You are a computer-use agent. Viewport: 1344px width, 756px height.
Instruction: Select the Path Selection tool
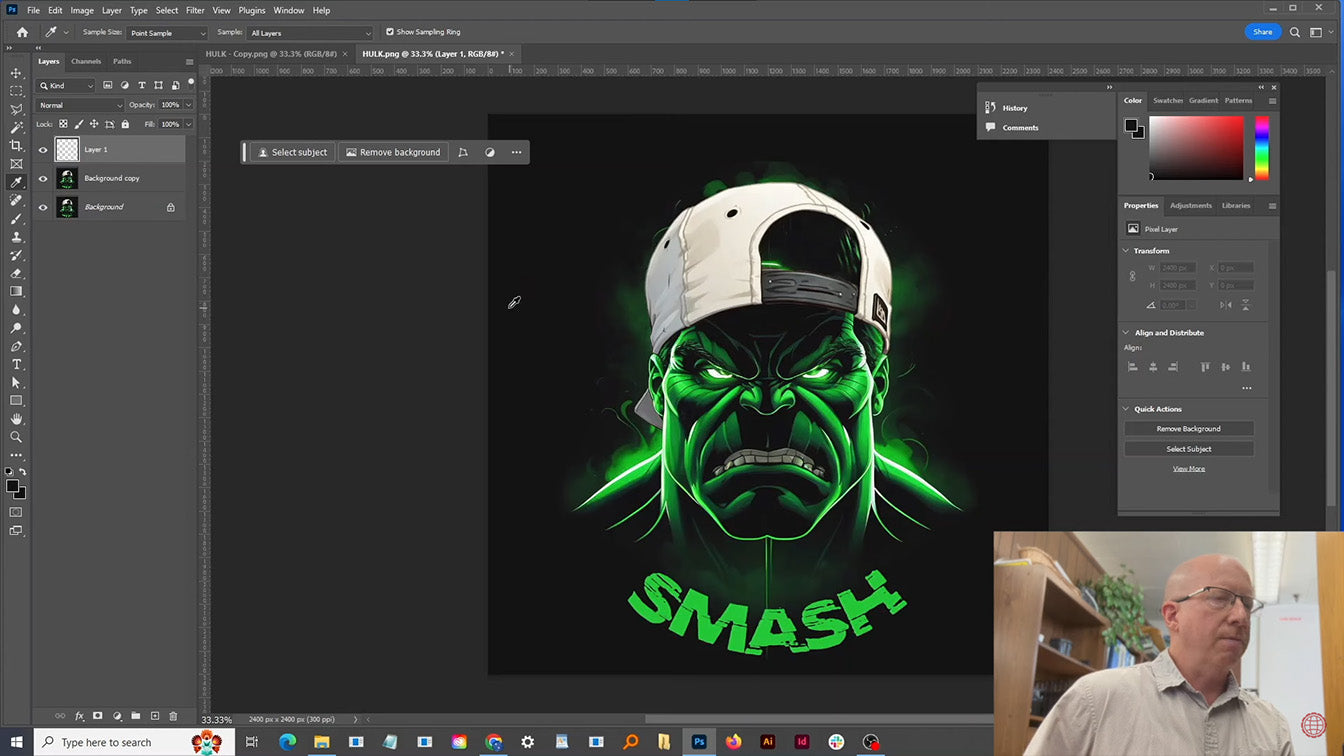pos(16,382)
